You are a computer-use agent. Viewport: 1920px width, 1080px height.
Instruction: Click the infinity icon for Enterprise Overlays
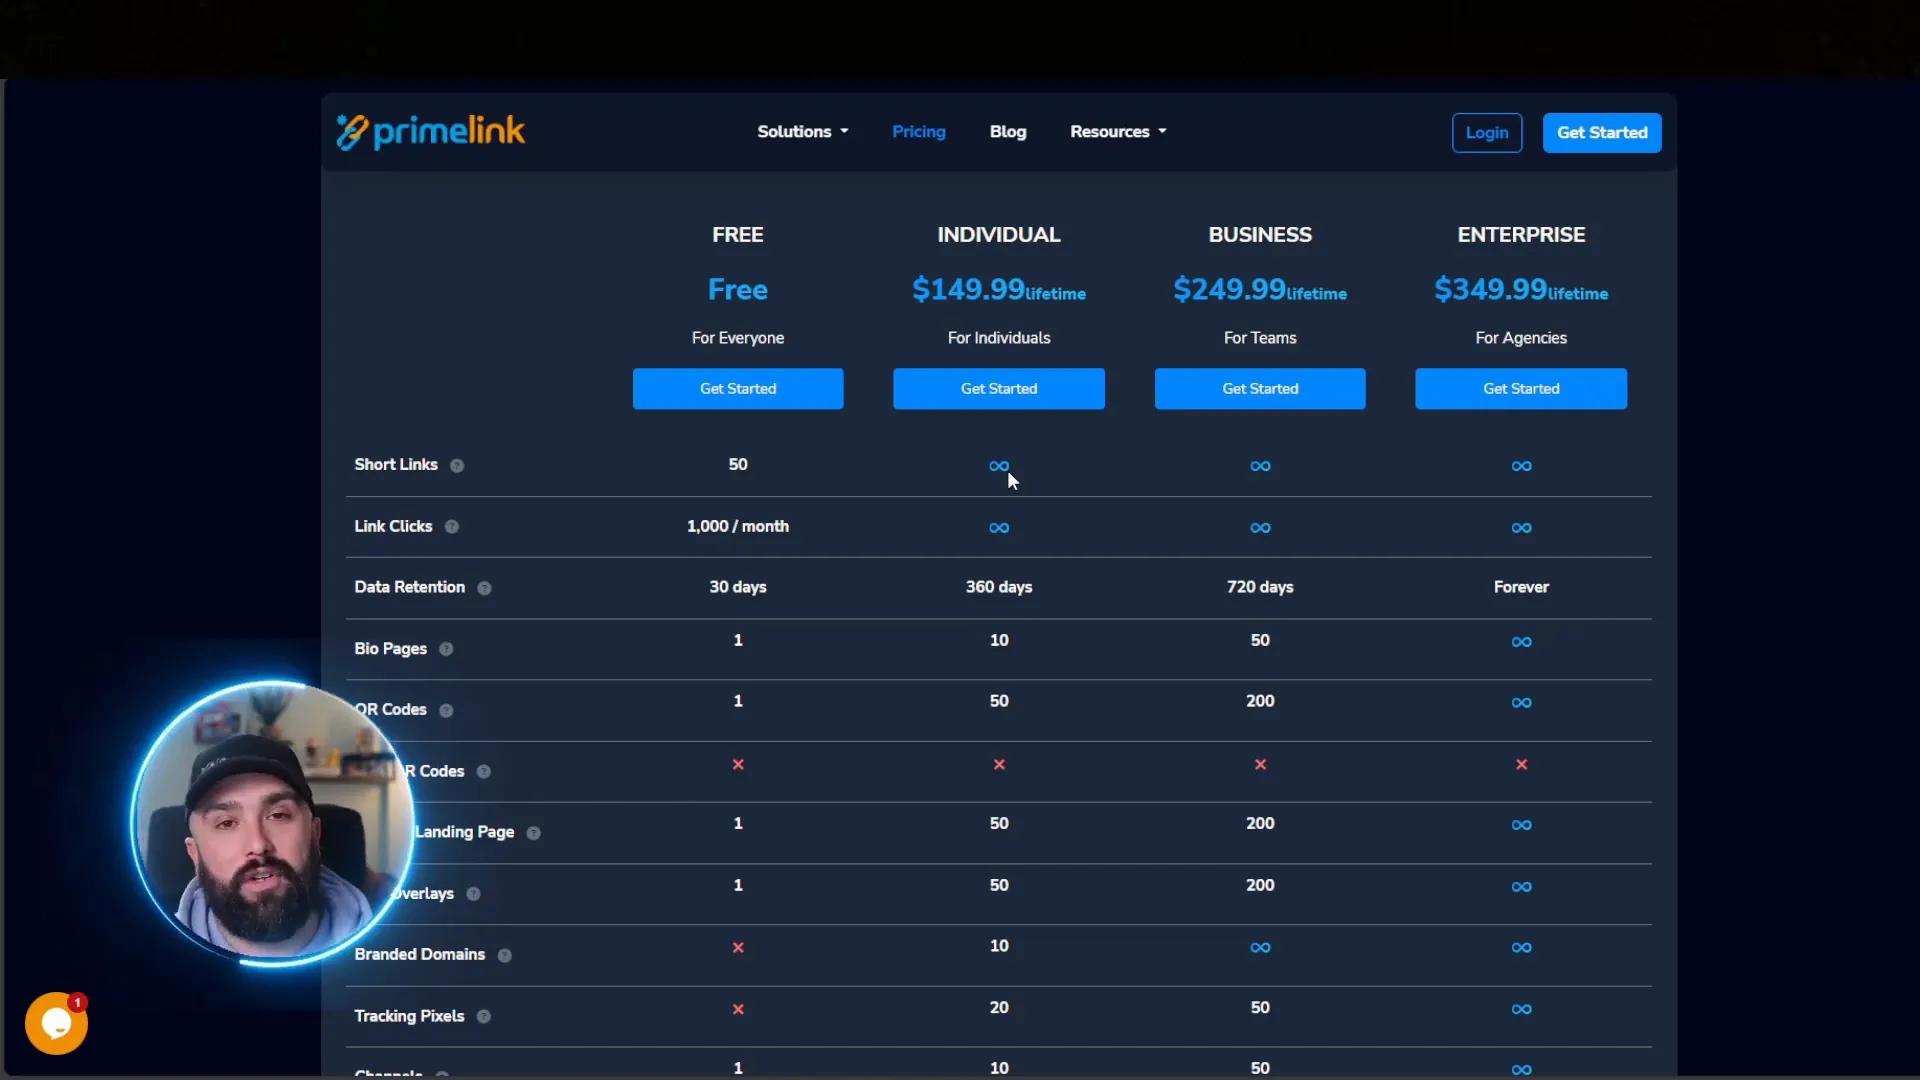(x=1521, y=886)
